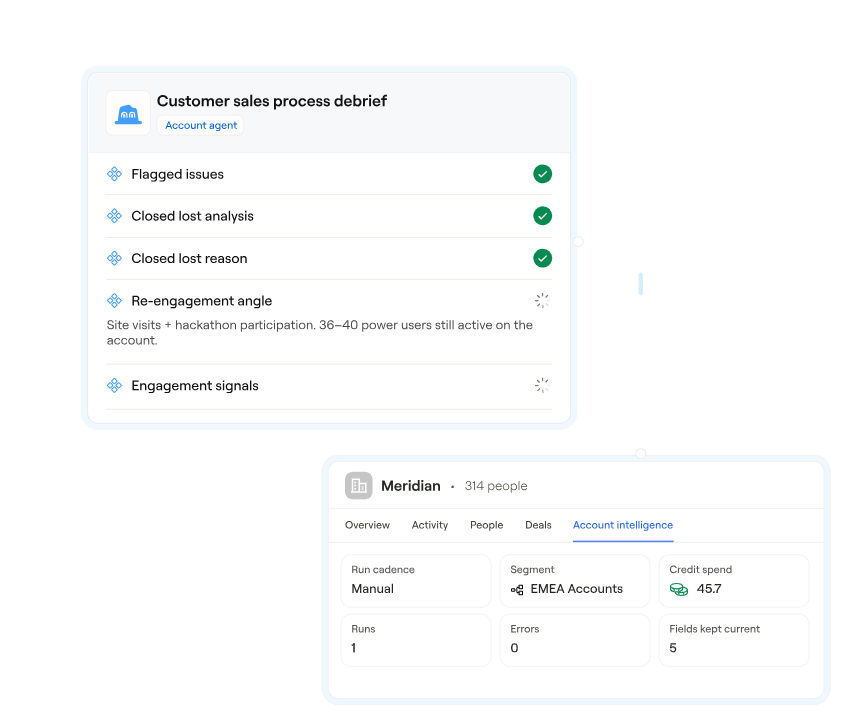The height and width of the screenshot is (722, 866).
Task: Switch to the Overview tab
Action: point(367,525)
